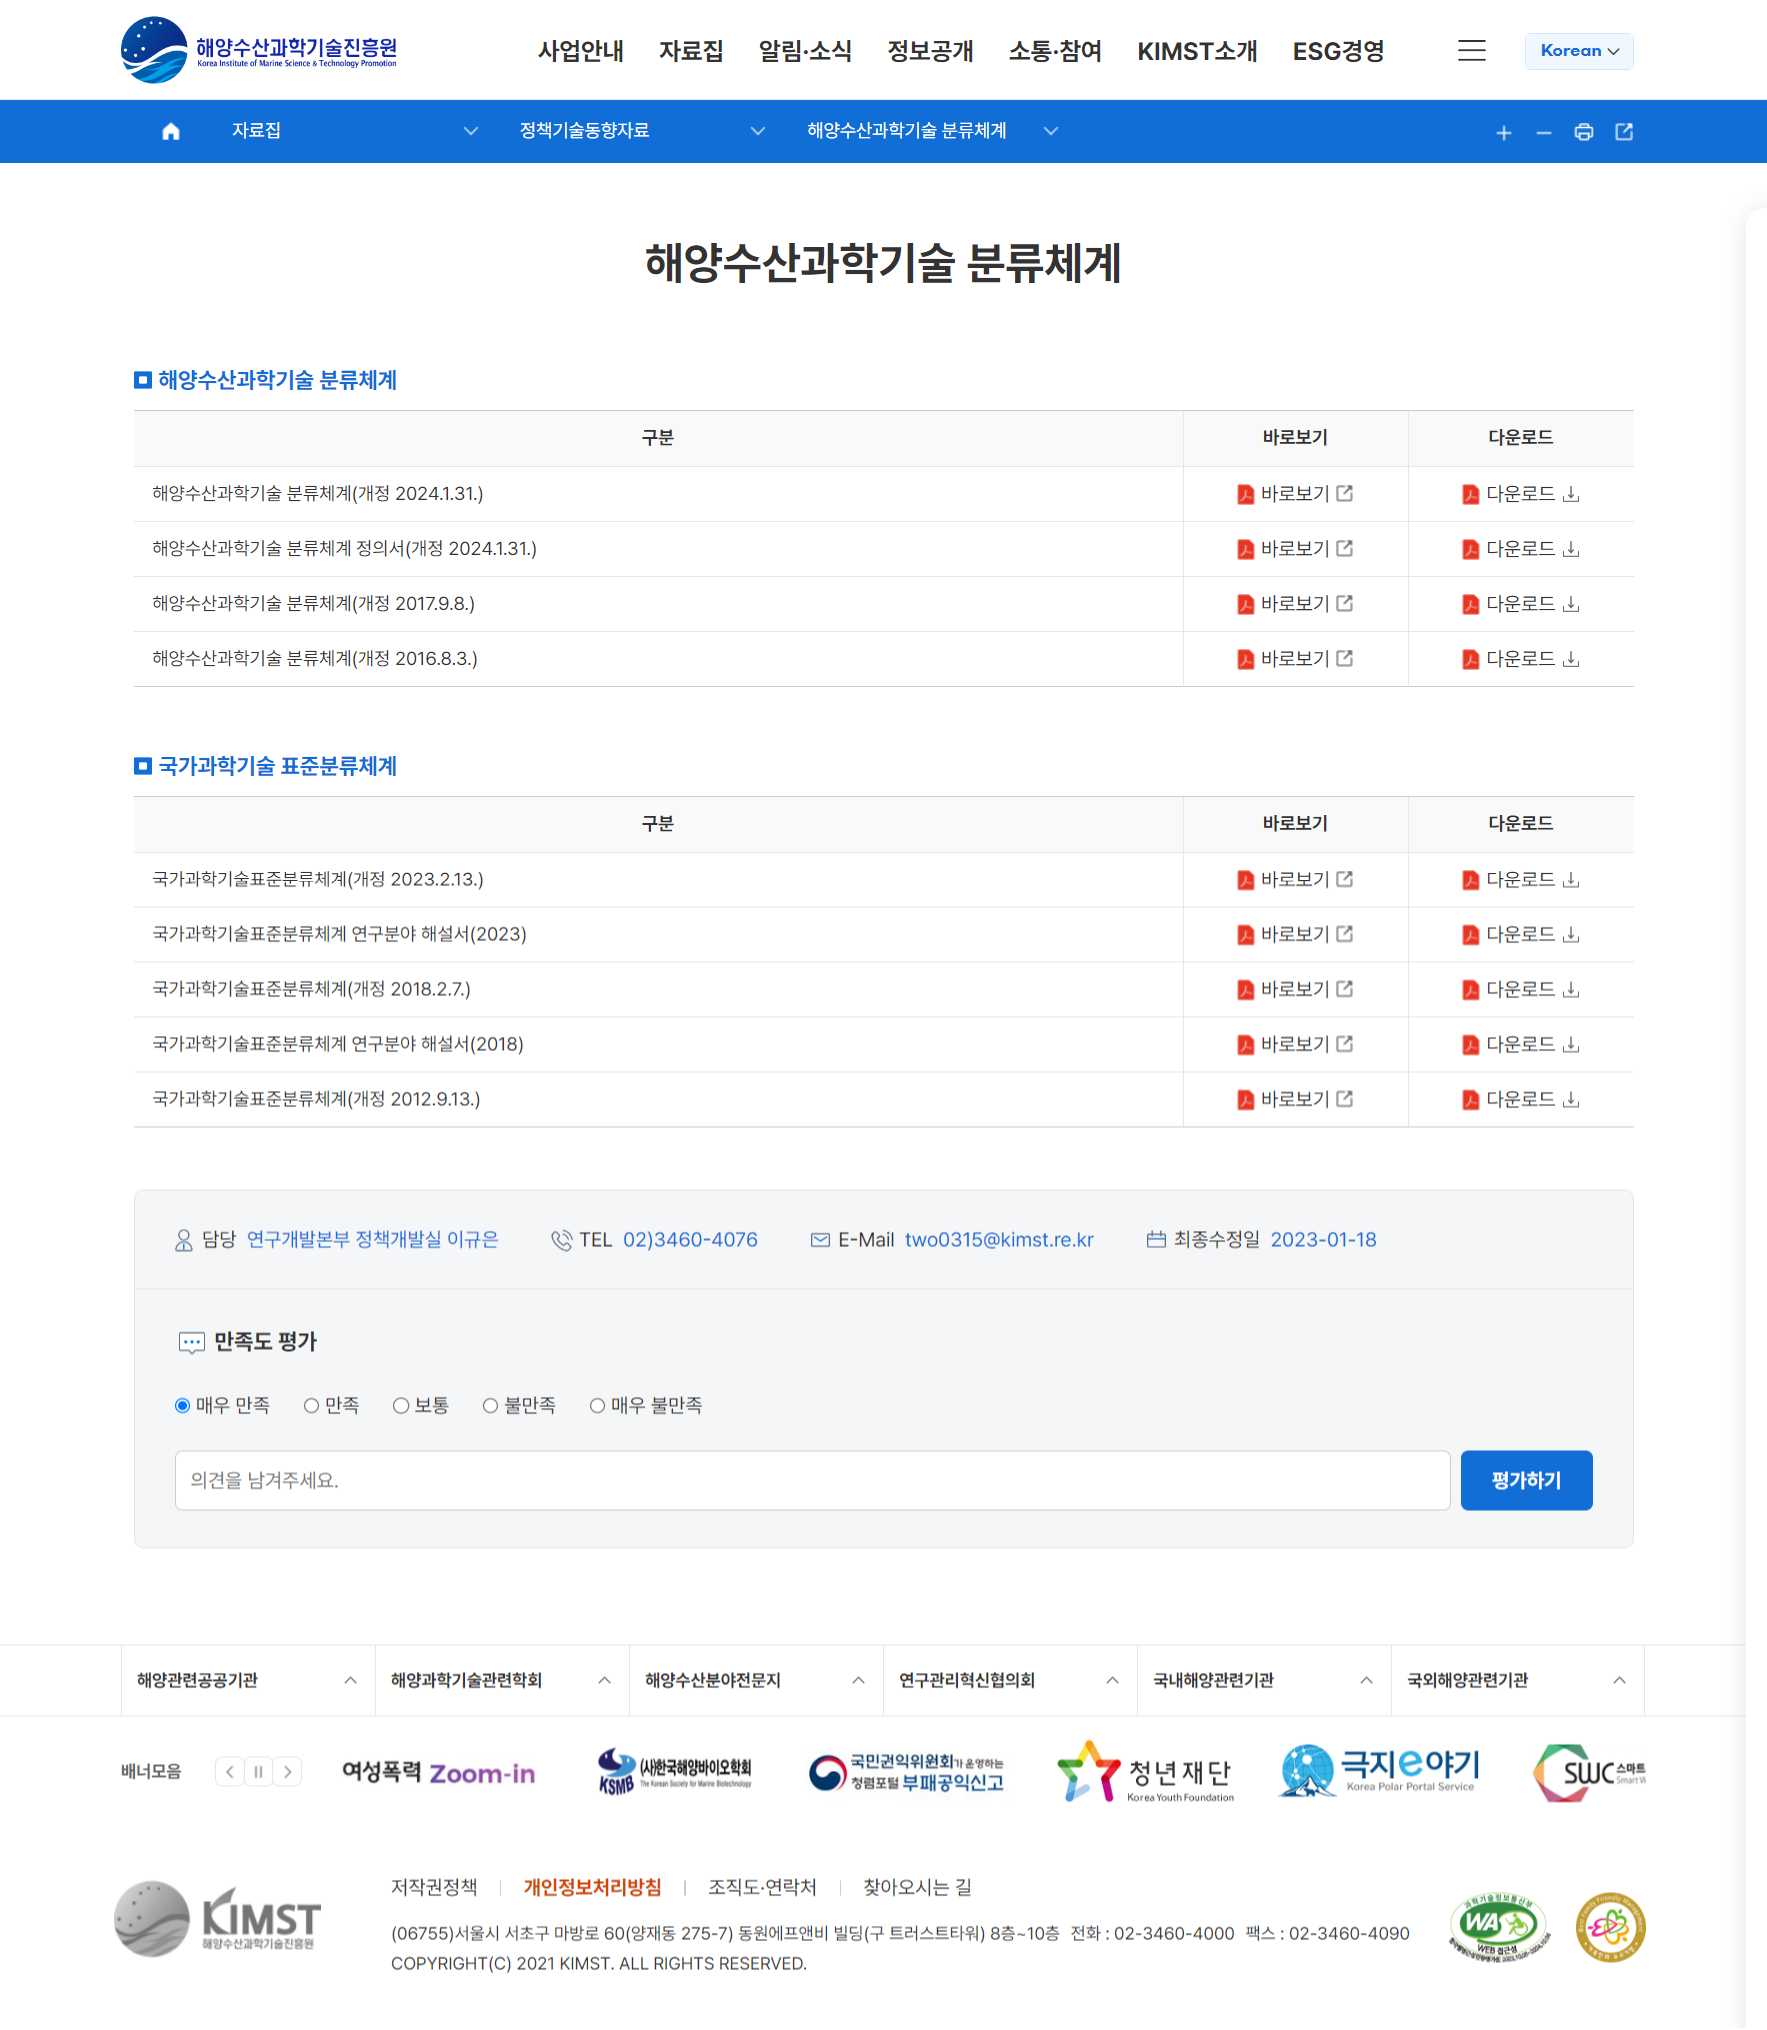Click the zoom in plus icon
This screenshot has height=2030, width=1767.
coord(1503,132)
